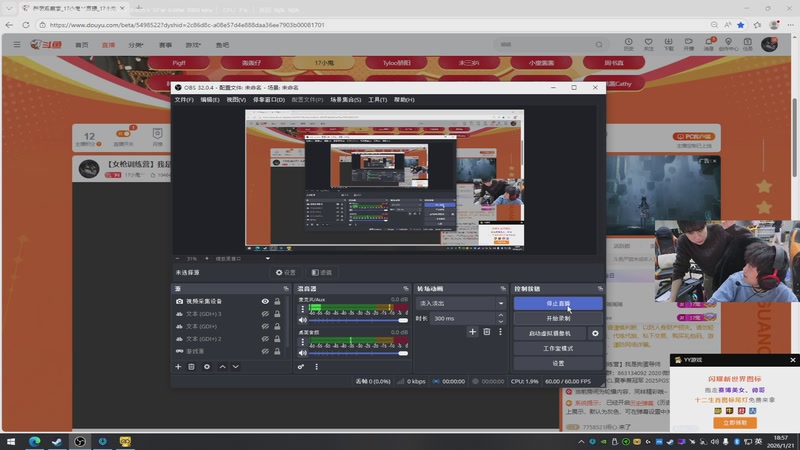Open browser tab list chevron
Viewport: 800px width, 450px height.
[9, 9]
